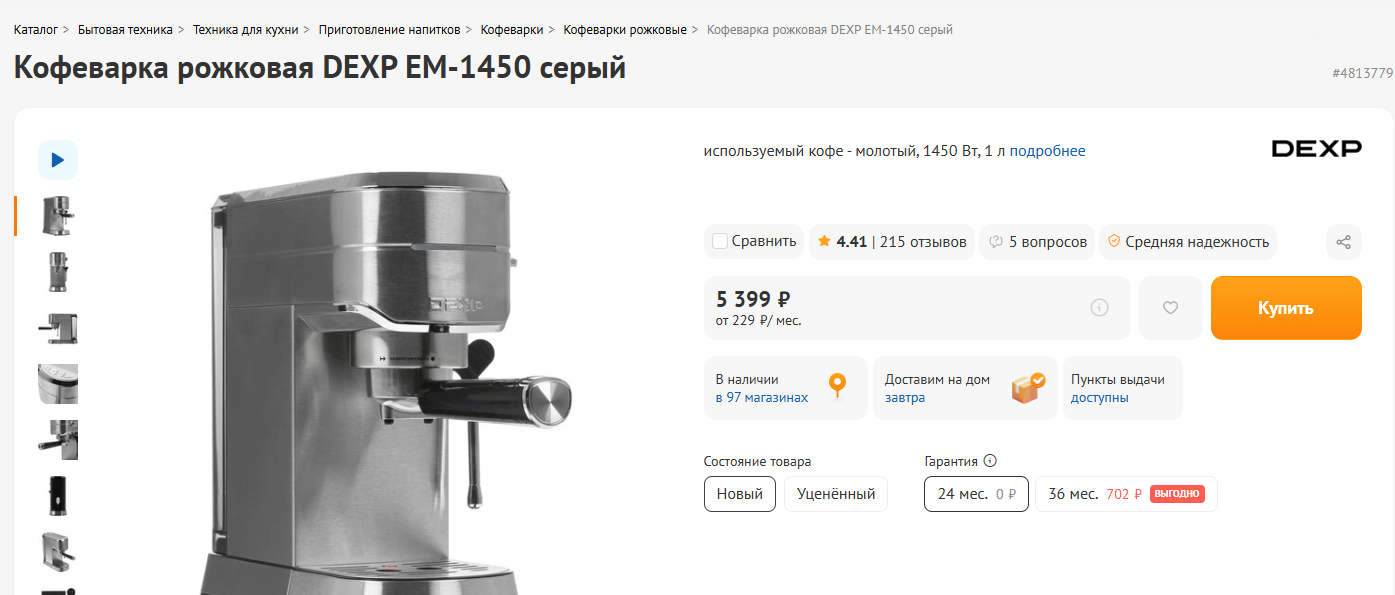Open the DEXP brand logo
This screenshot has width=1395, height=595.
tap(1316, 149)
